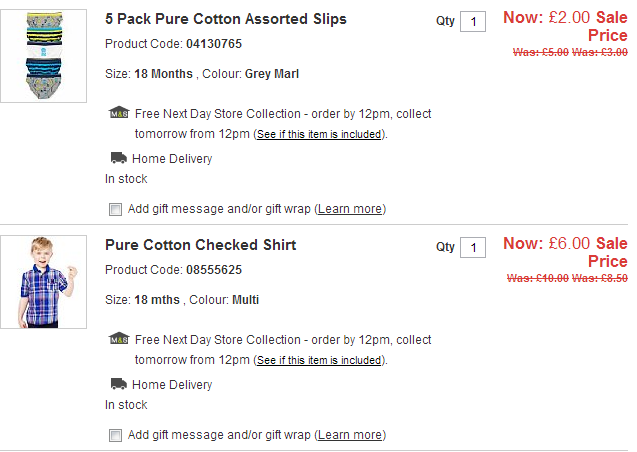Click 'See if this item is included' for Slips
Screen dimensions: 637x452
click(x=319, y=134)
